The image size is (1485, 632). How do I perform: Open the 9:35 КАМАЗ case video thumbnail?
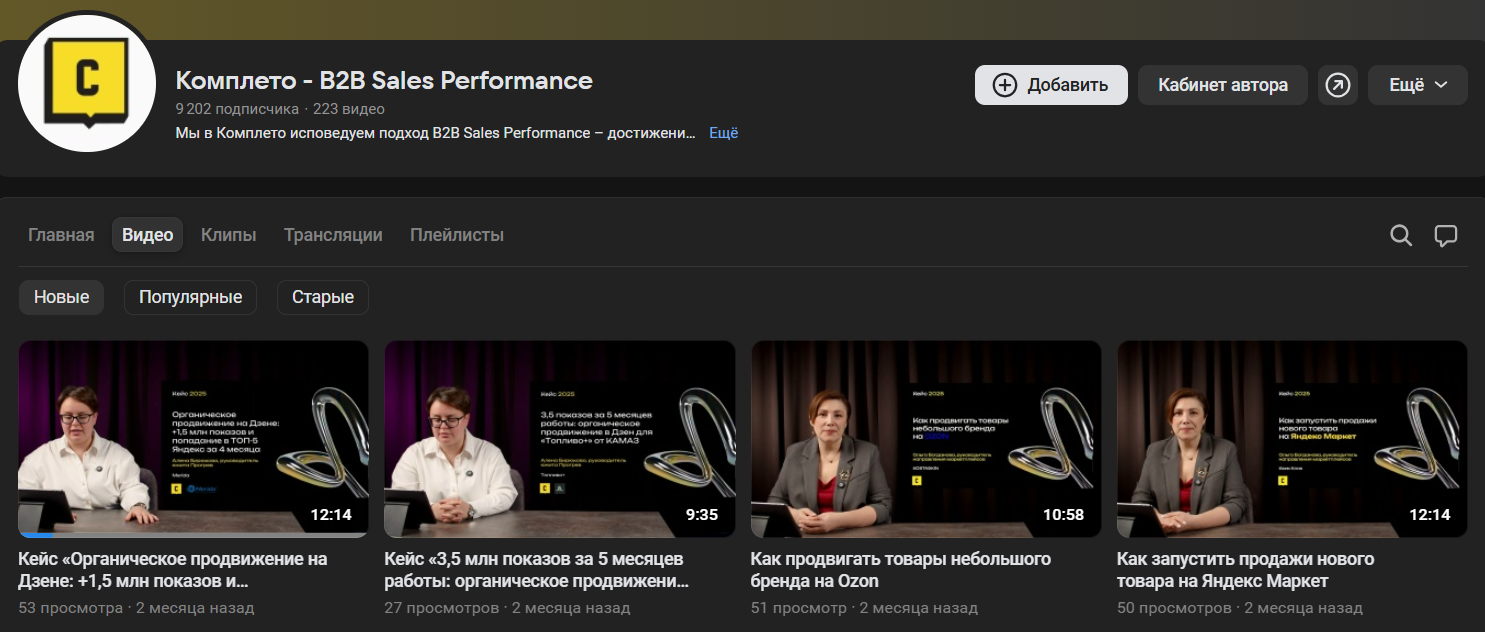(x=559, y=439)
